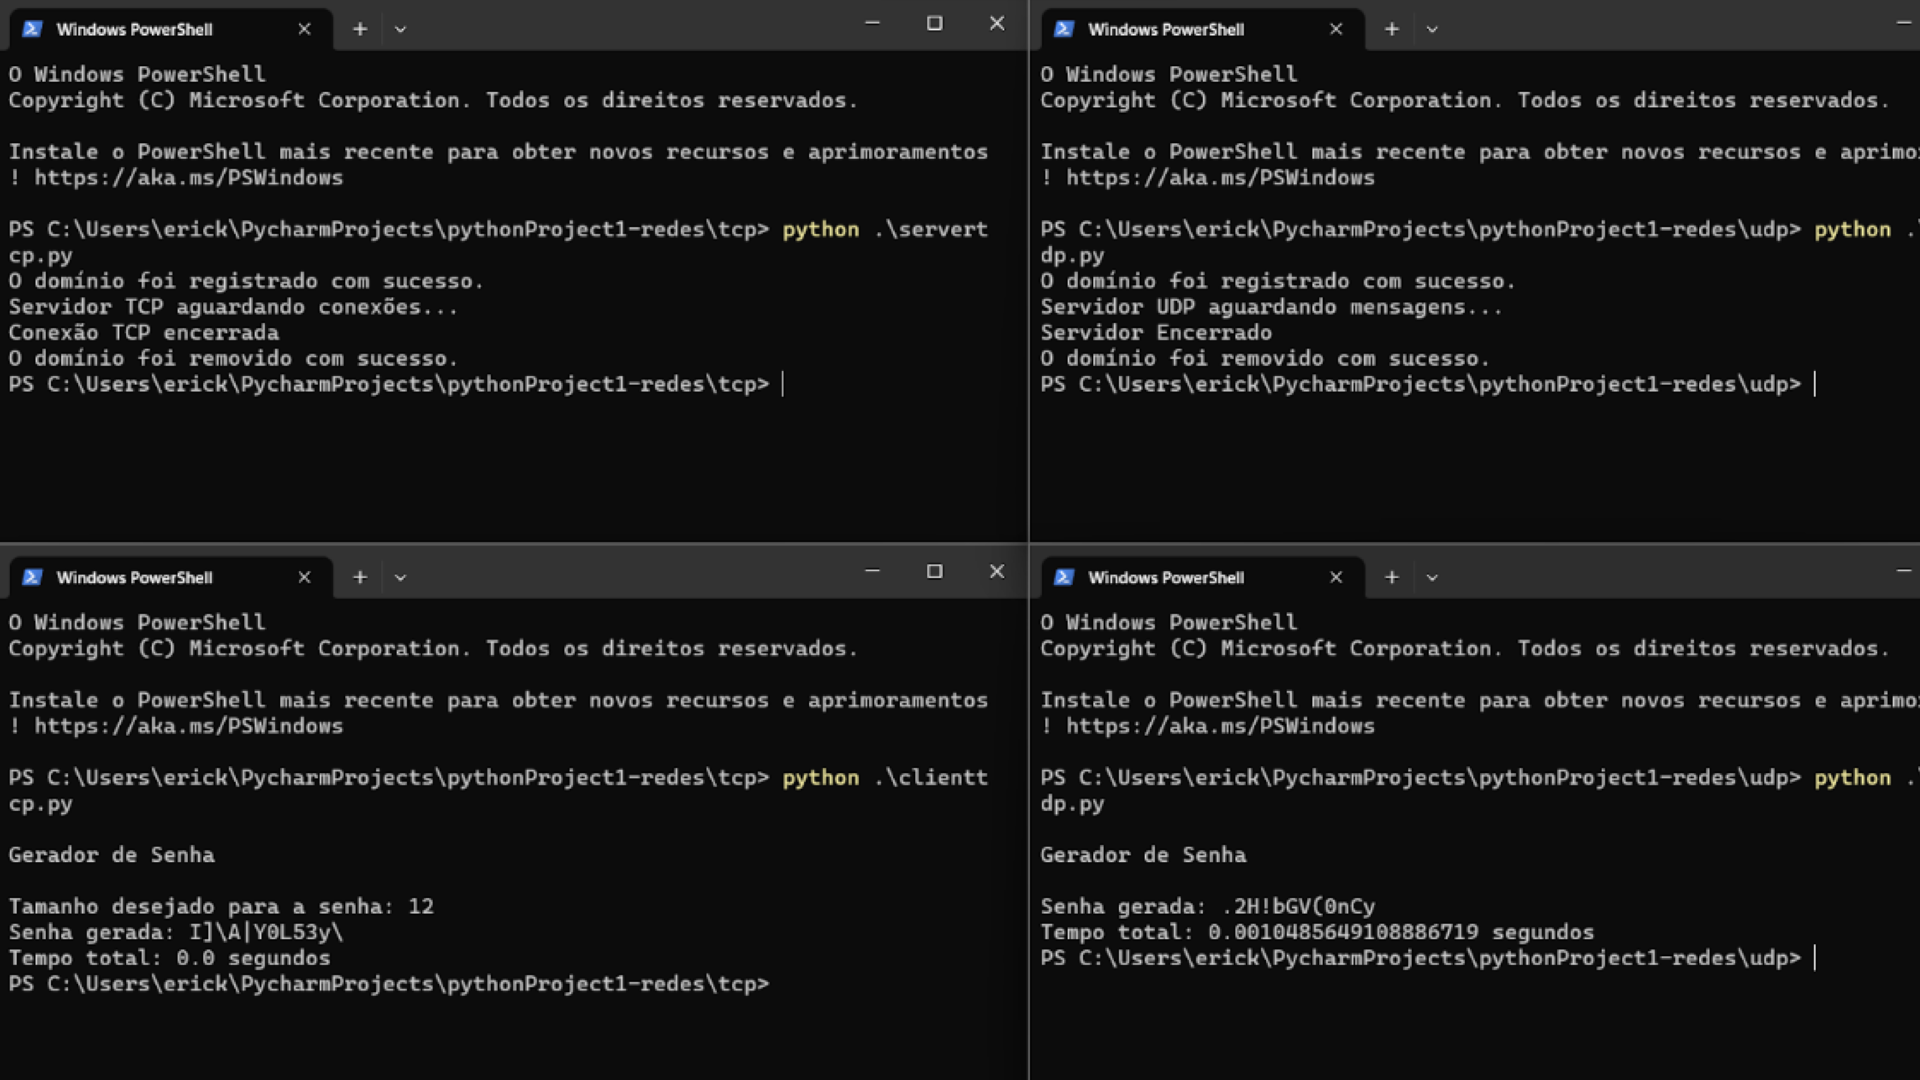Click 'O domínio foi removido com sucesso.' in the UDP server window
The image size is (1920, 1080).
point(1265,359)
